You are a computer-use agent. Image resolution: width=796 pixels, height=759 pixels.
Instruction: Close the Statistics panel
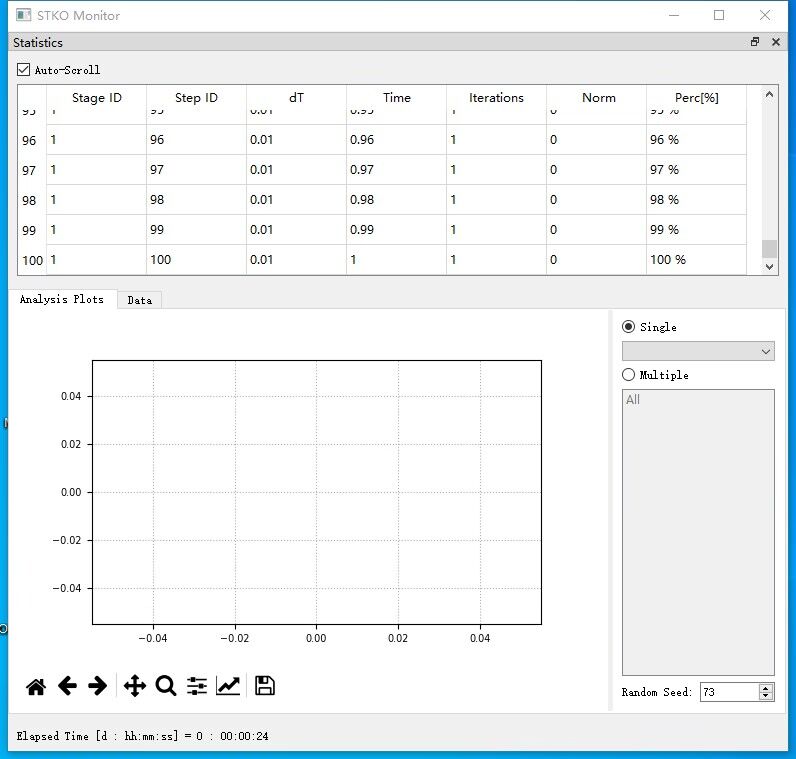(x=776, y=42)
